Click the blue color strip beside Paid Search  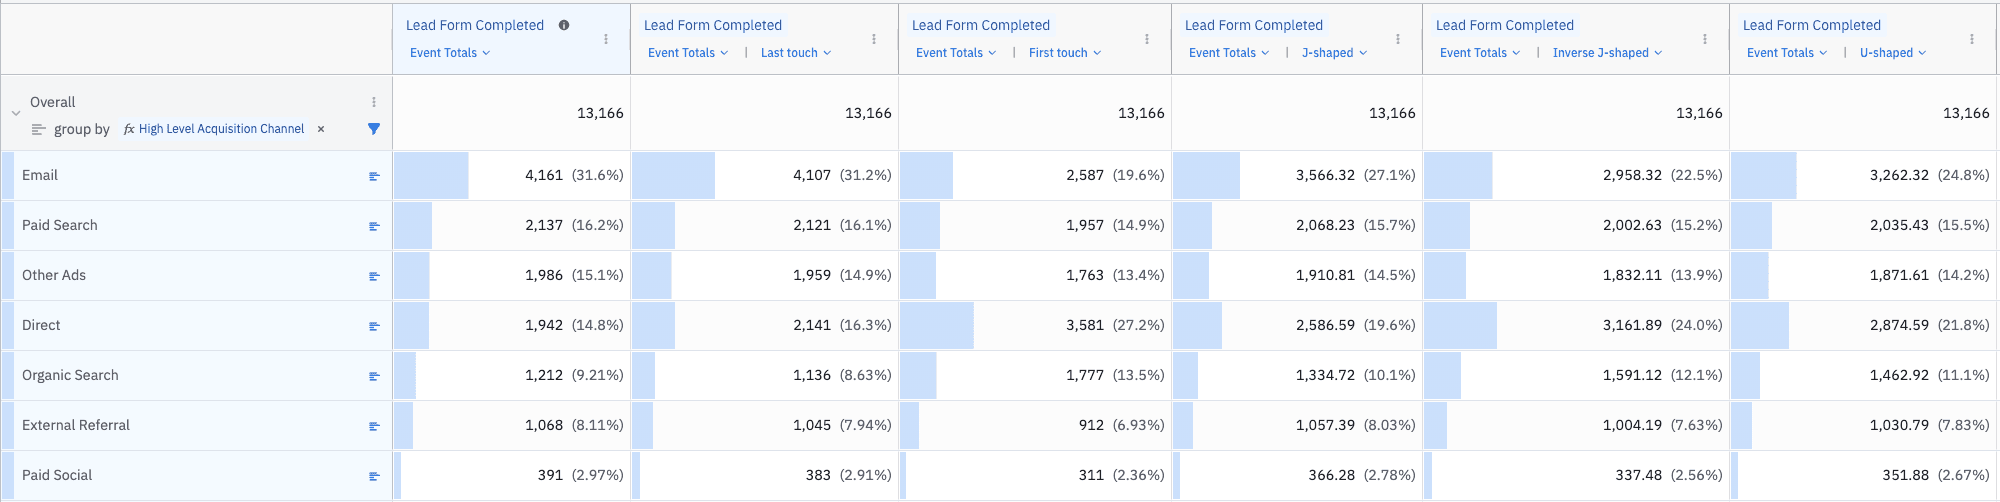(x=8, y=226)
